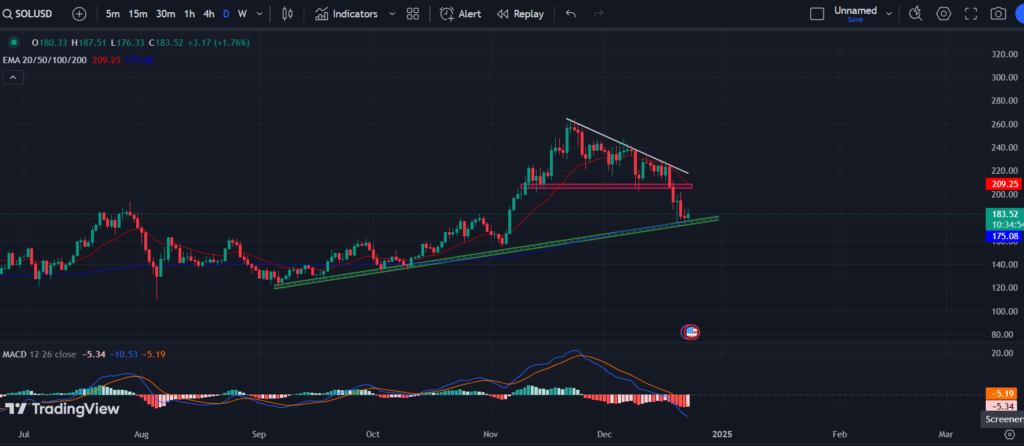Click the L176.33 low value
Image resolution: width=1024 pixels, height=446 pixels.
coord(127,42)
